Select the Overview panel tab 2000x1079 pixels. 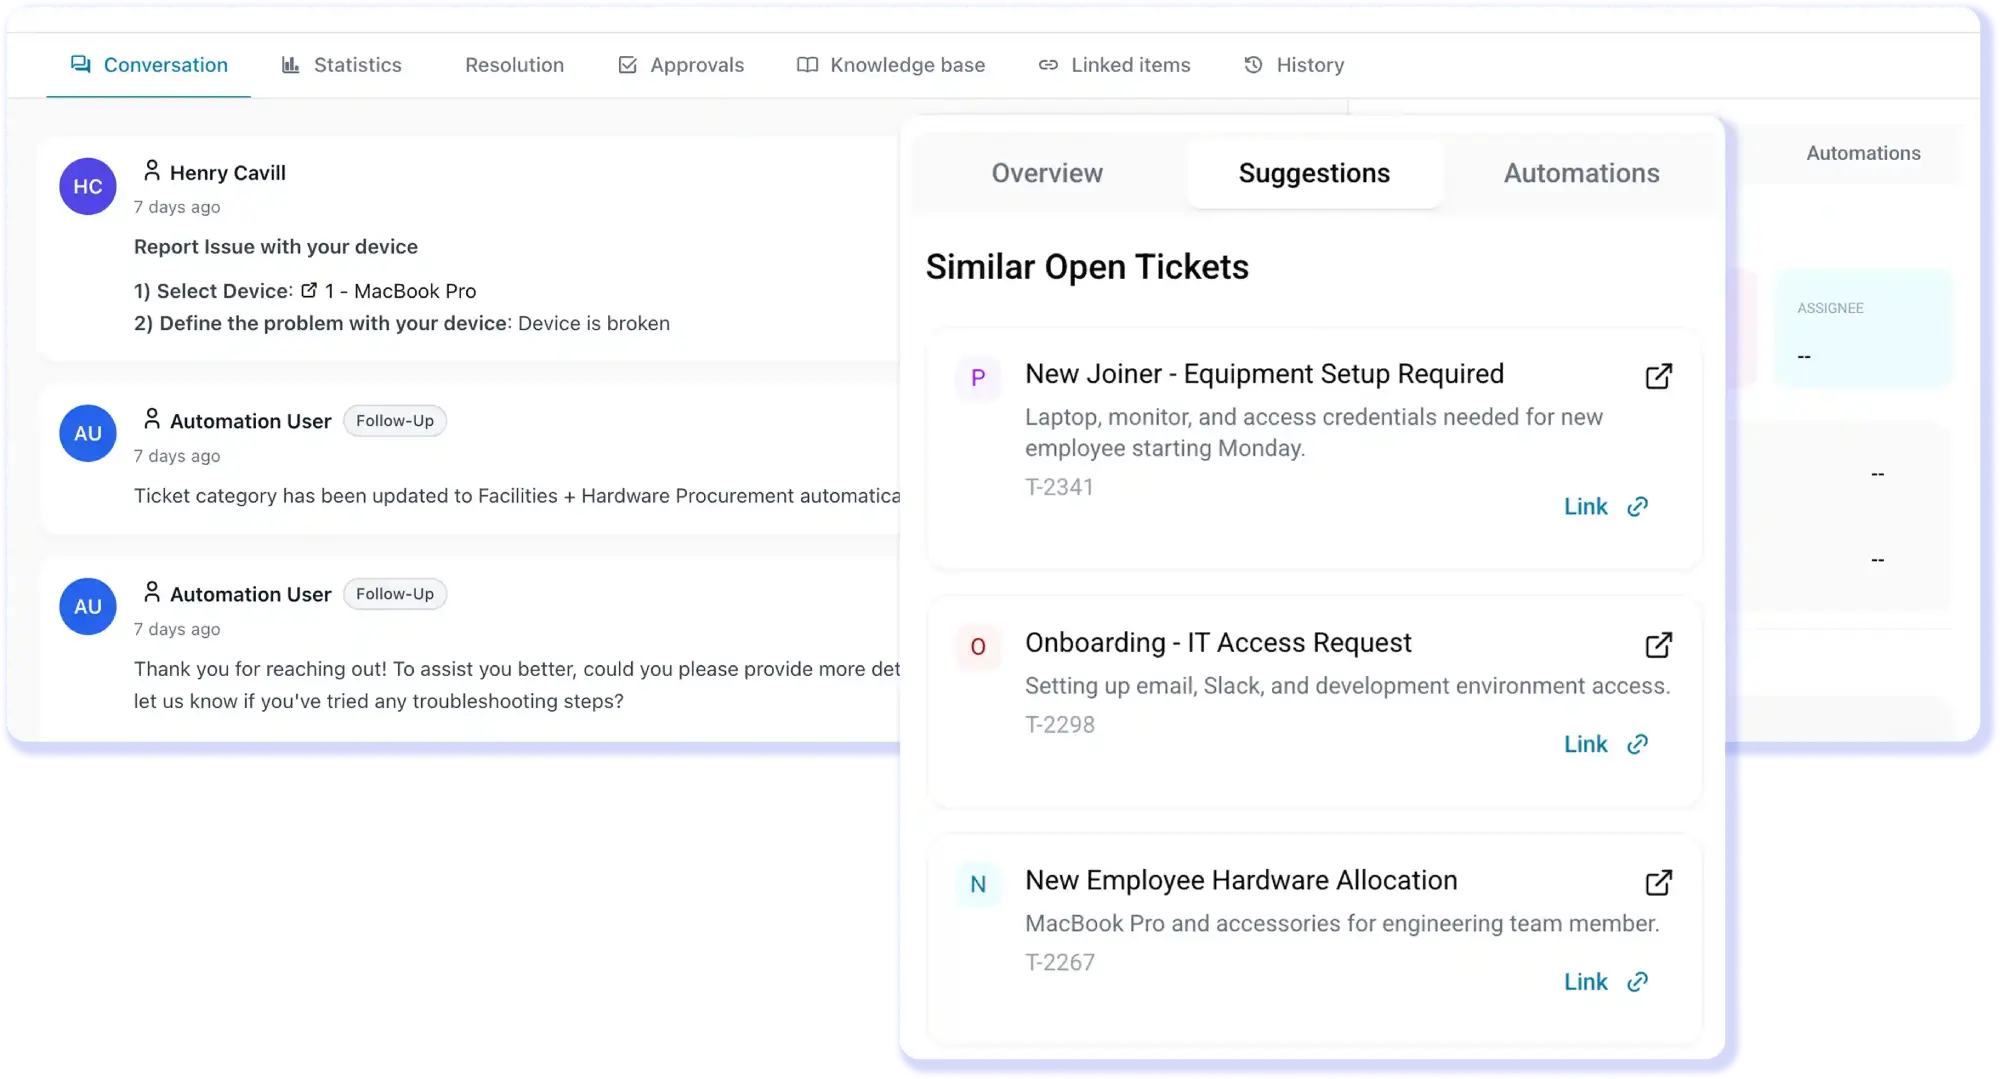[x=1047, y=173]
